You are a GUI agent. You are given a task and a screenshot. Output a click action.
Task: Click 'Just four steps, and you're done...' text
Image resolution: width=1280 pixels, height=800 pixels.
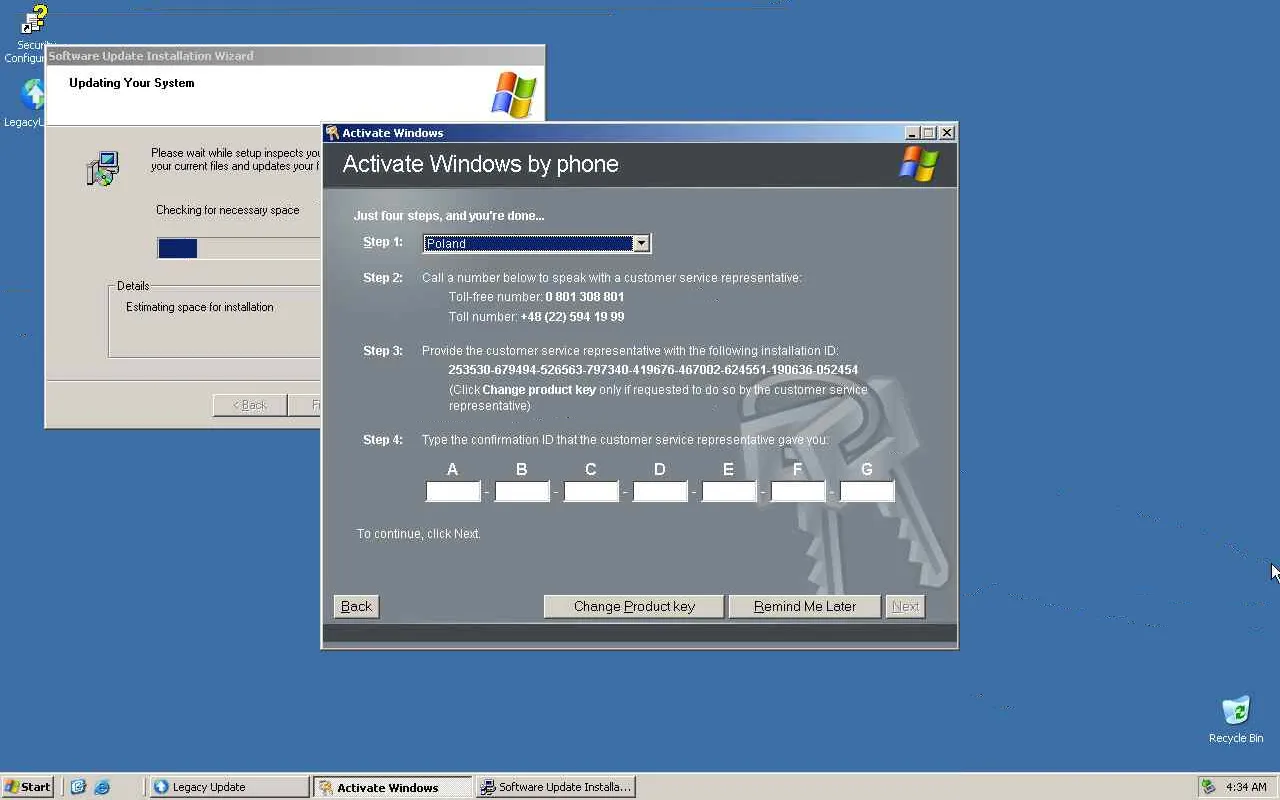(449, 216)
